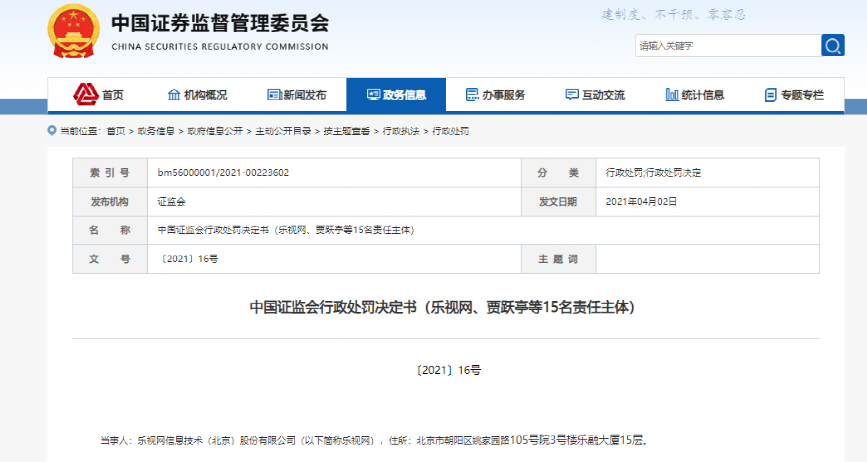Click the 办事服务 service icon

[x=472, y=95]
